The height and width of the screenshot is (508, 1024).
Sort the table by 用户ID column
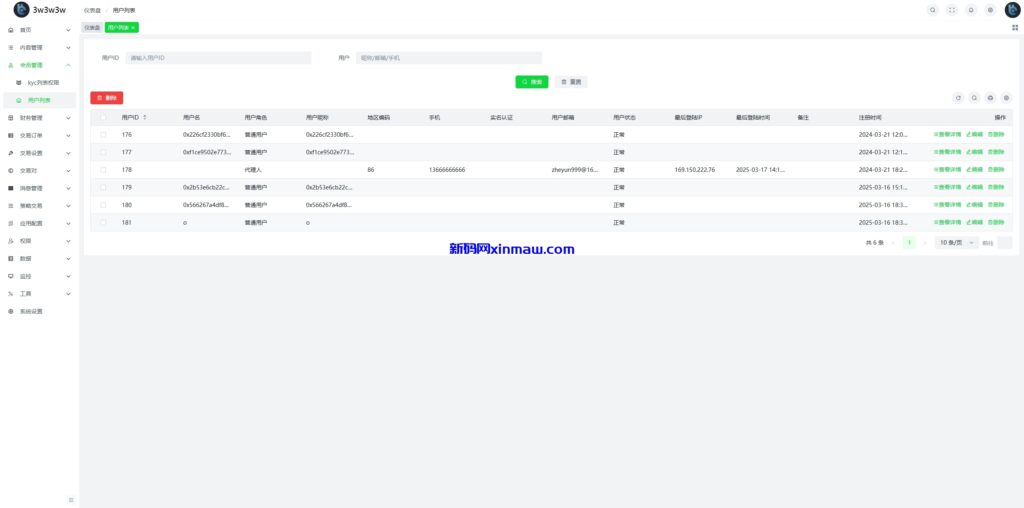[x=145, y=117]
